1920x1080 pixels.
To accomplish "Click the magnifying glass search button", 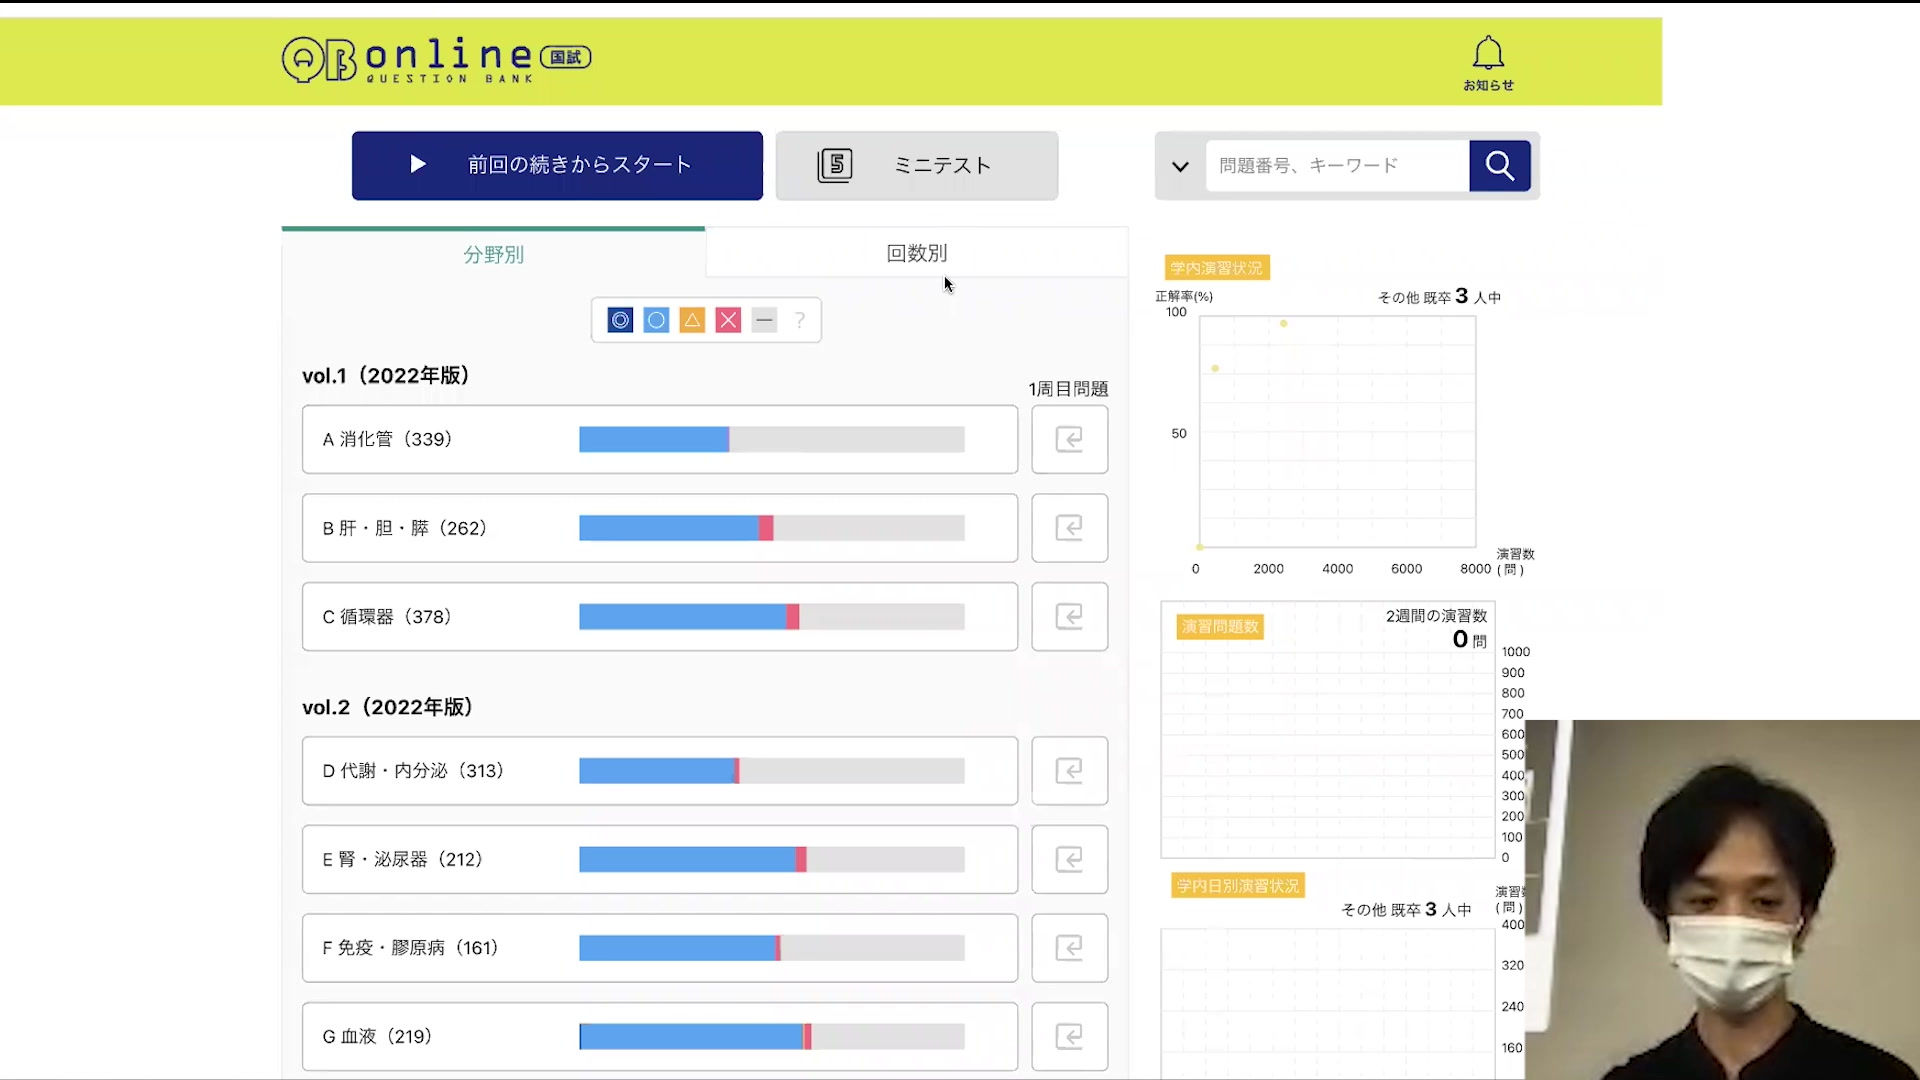I will [1499, 165].
